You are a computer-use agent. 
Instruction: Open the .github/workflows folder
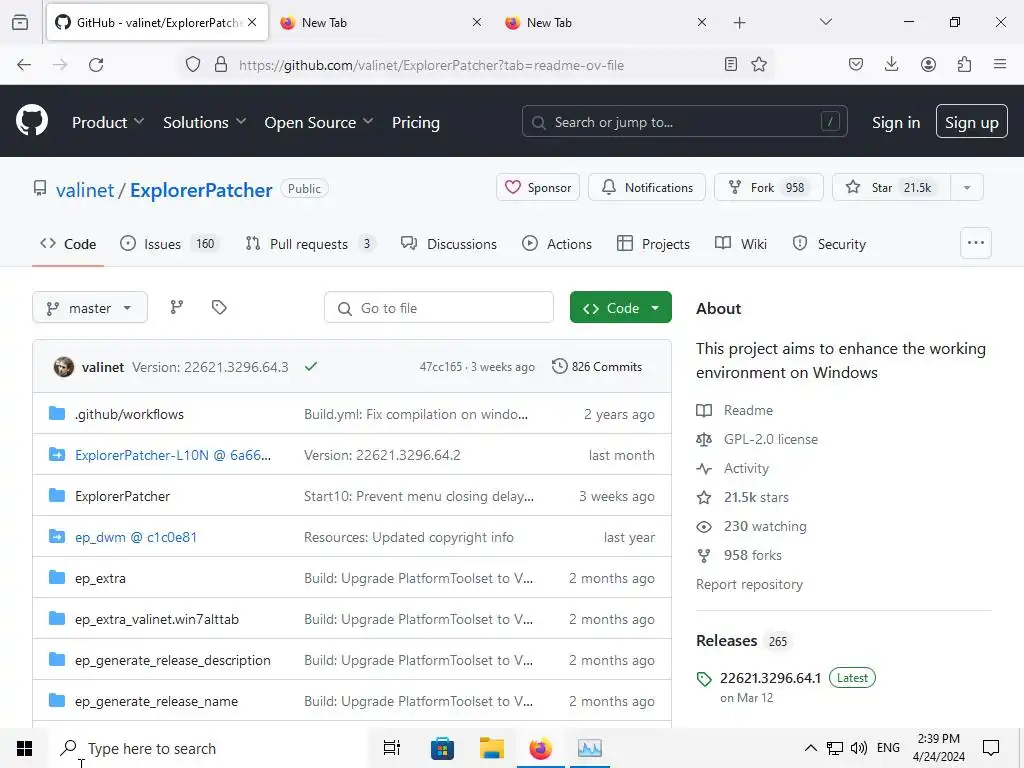coord(129,414)
